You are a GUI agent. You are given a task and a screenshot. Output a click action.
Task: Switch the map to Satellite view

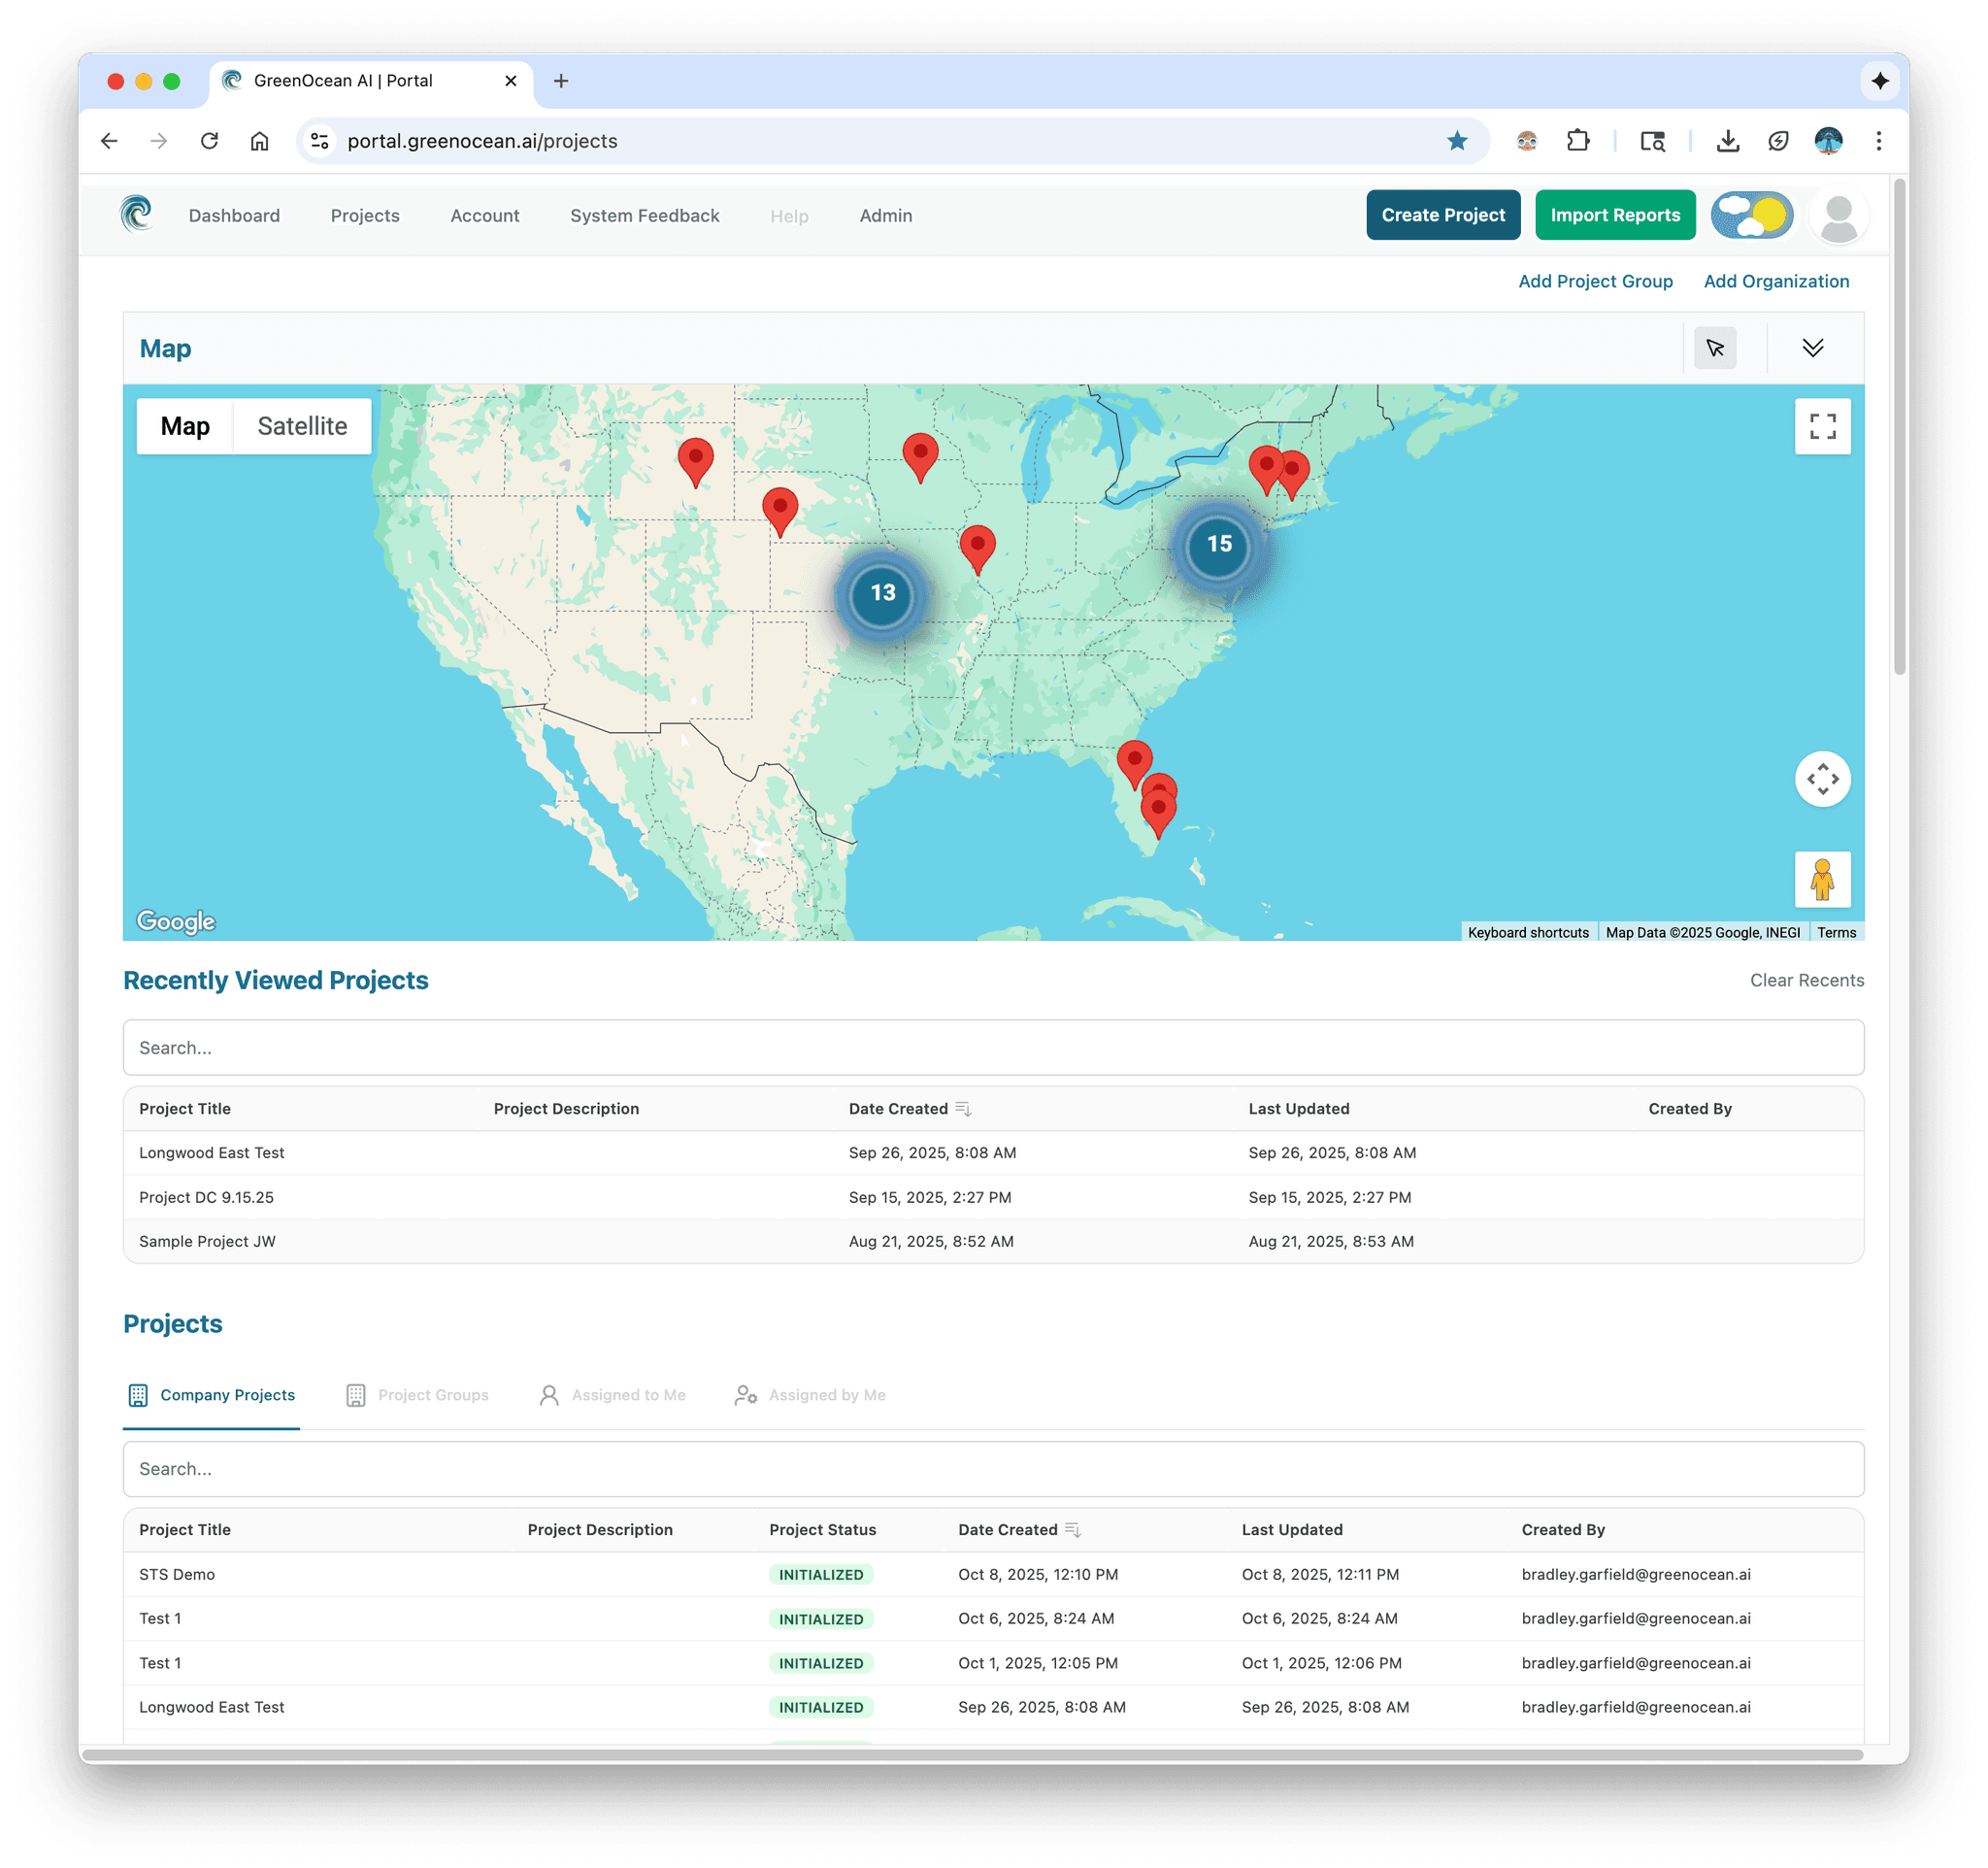[302, 426]
